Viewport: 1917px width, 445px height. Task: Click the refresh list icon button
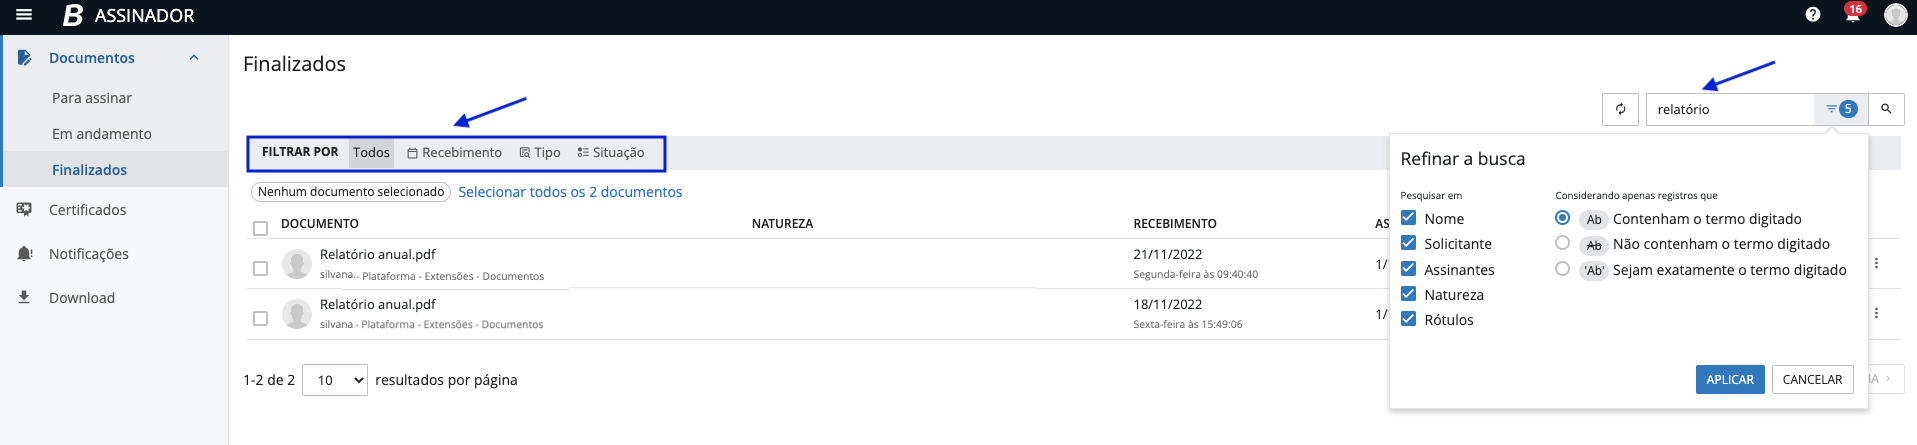click(x=1620, y=109)
